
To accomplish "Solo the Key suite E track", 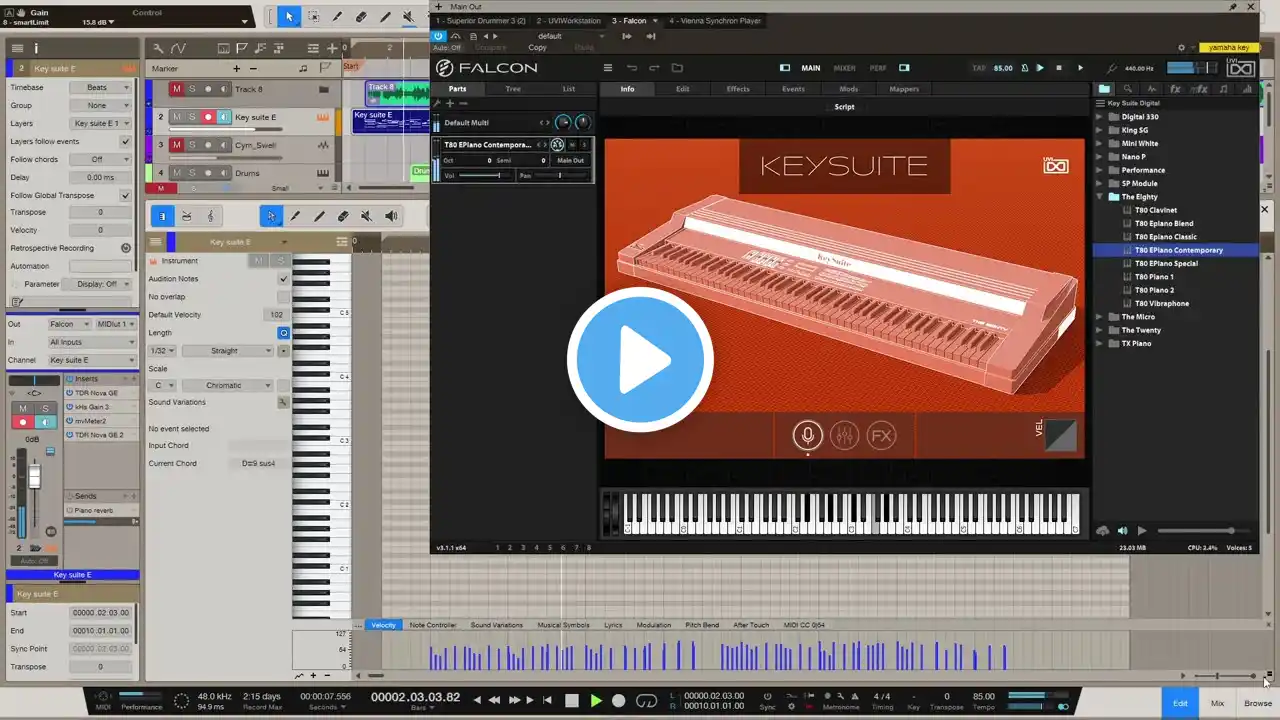I will tap(192, 117).
